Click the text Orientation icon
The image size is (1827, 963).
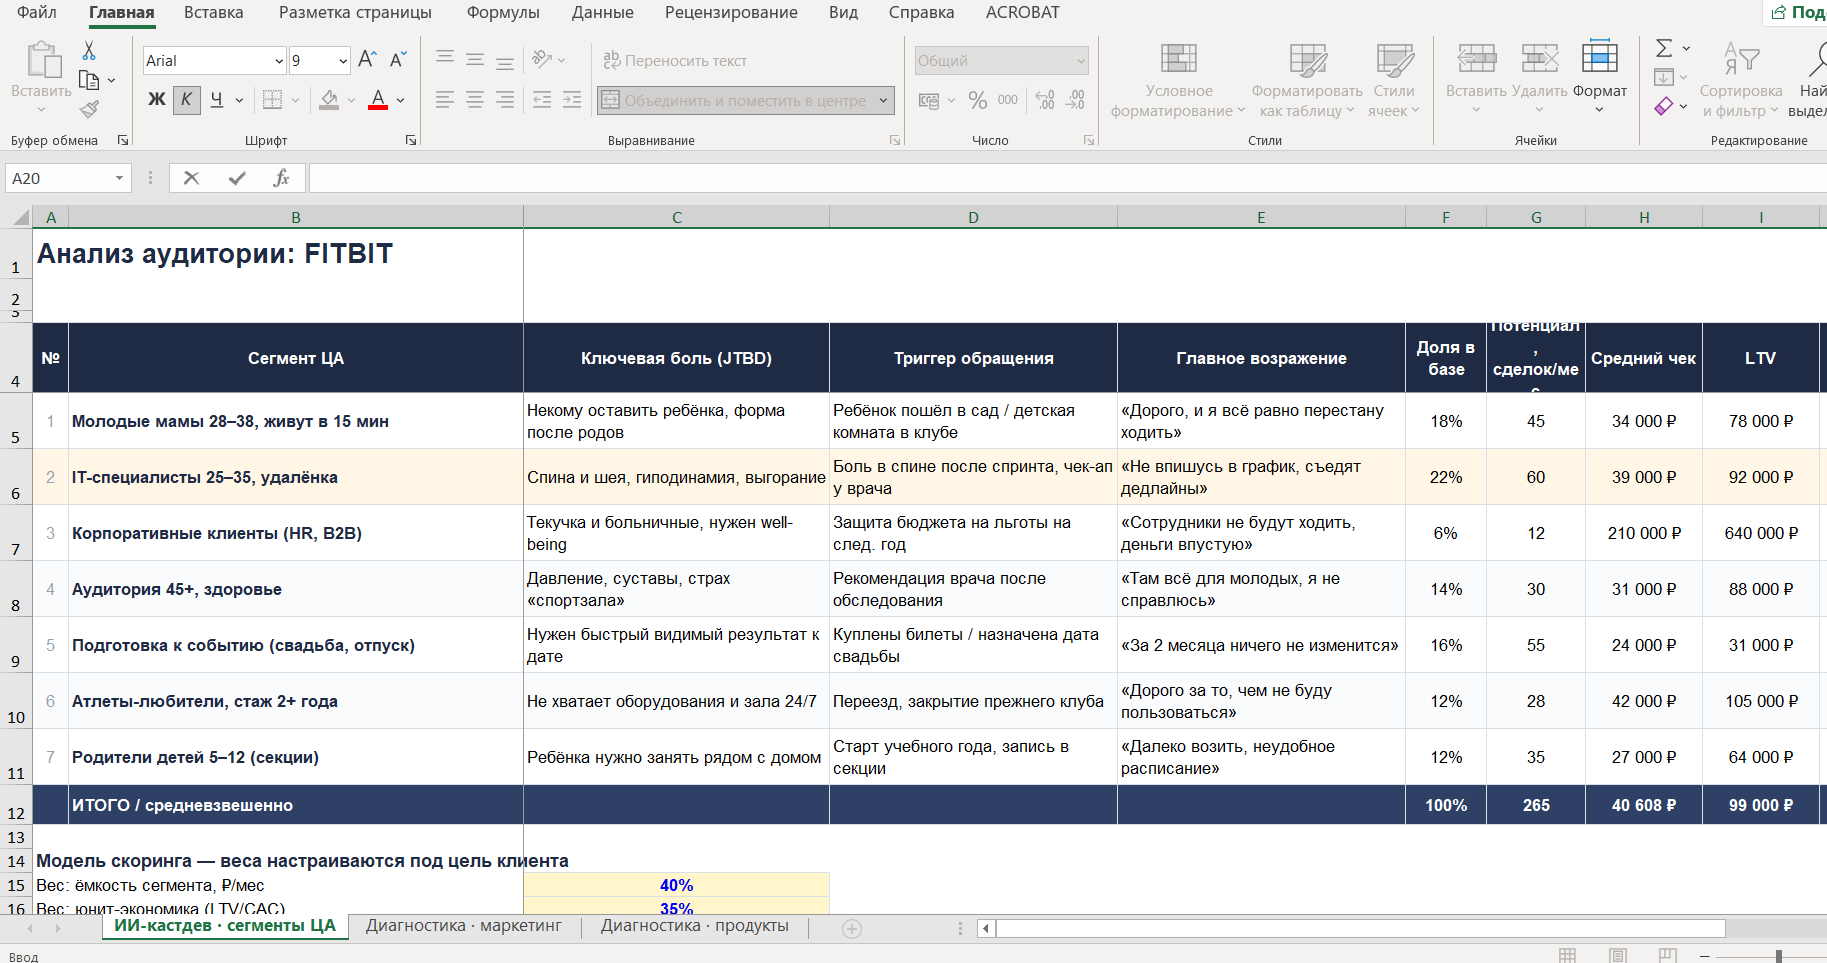(543, 60)
